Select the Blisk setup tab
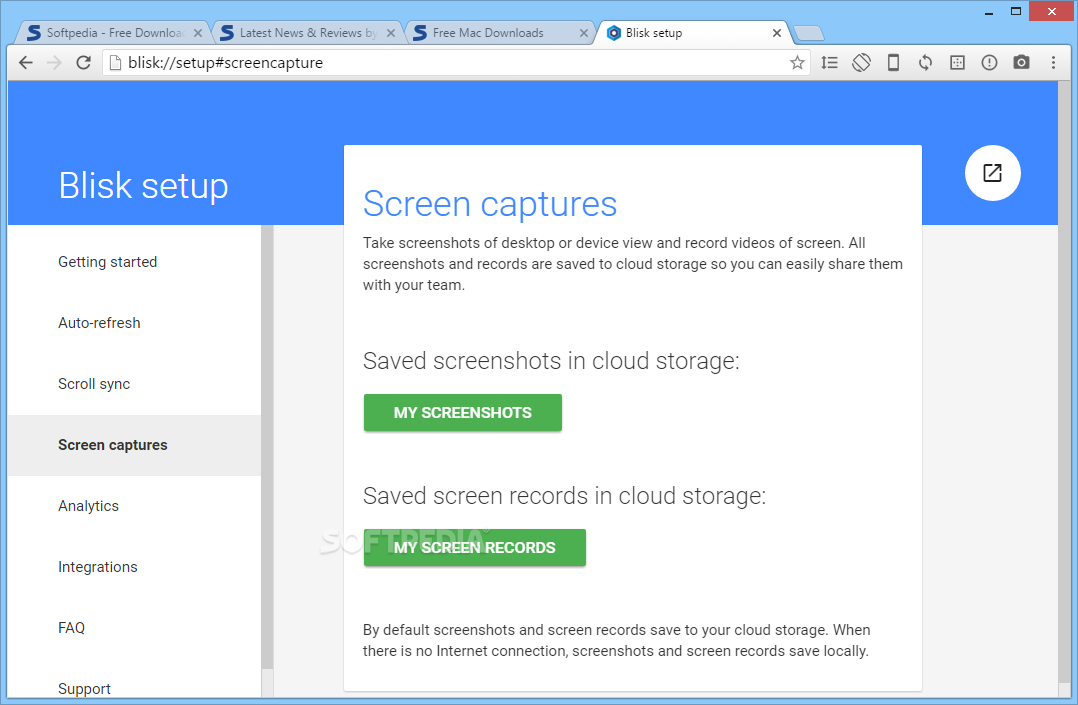 click(x=693, y=33)
